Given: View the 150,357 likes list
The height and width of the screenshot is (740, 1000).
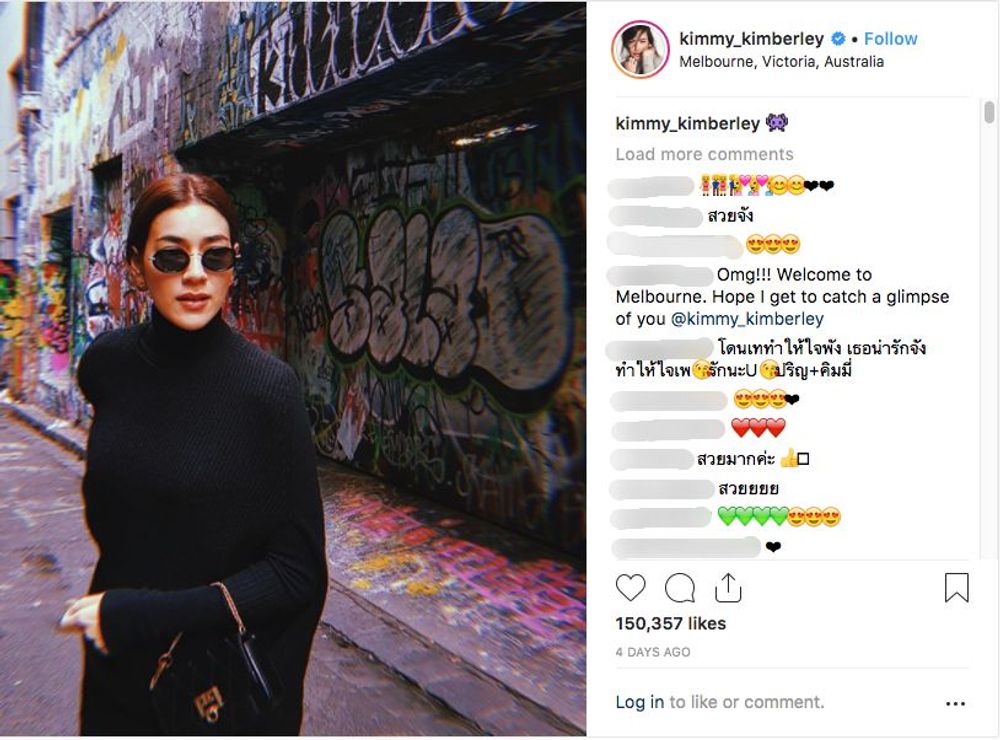Looking at the screenshot, I should click(670, 623).
